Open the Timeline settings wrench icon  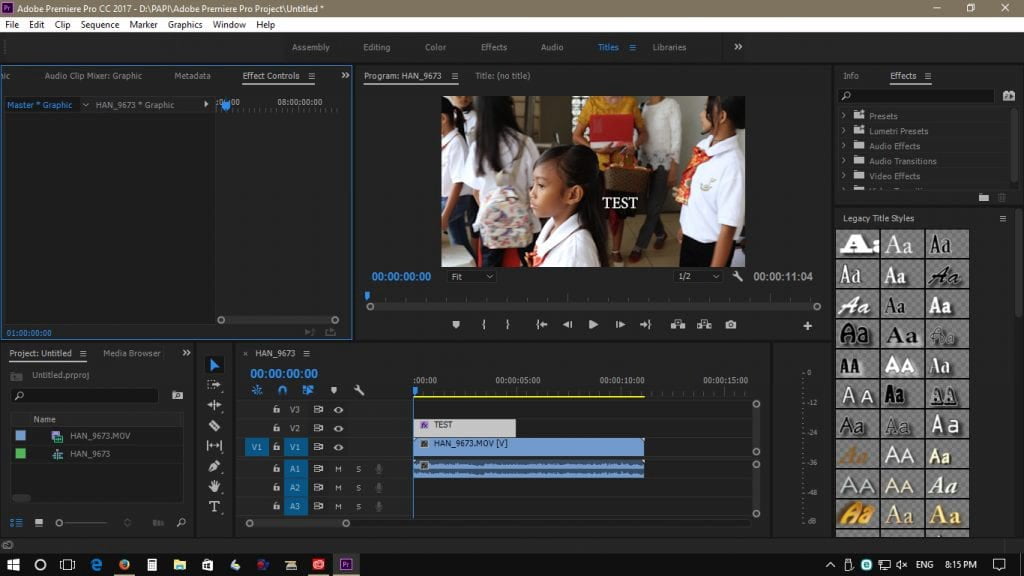(x=358, y=390)
